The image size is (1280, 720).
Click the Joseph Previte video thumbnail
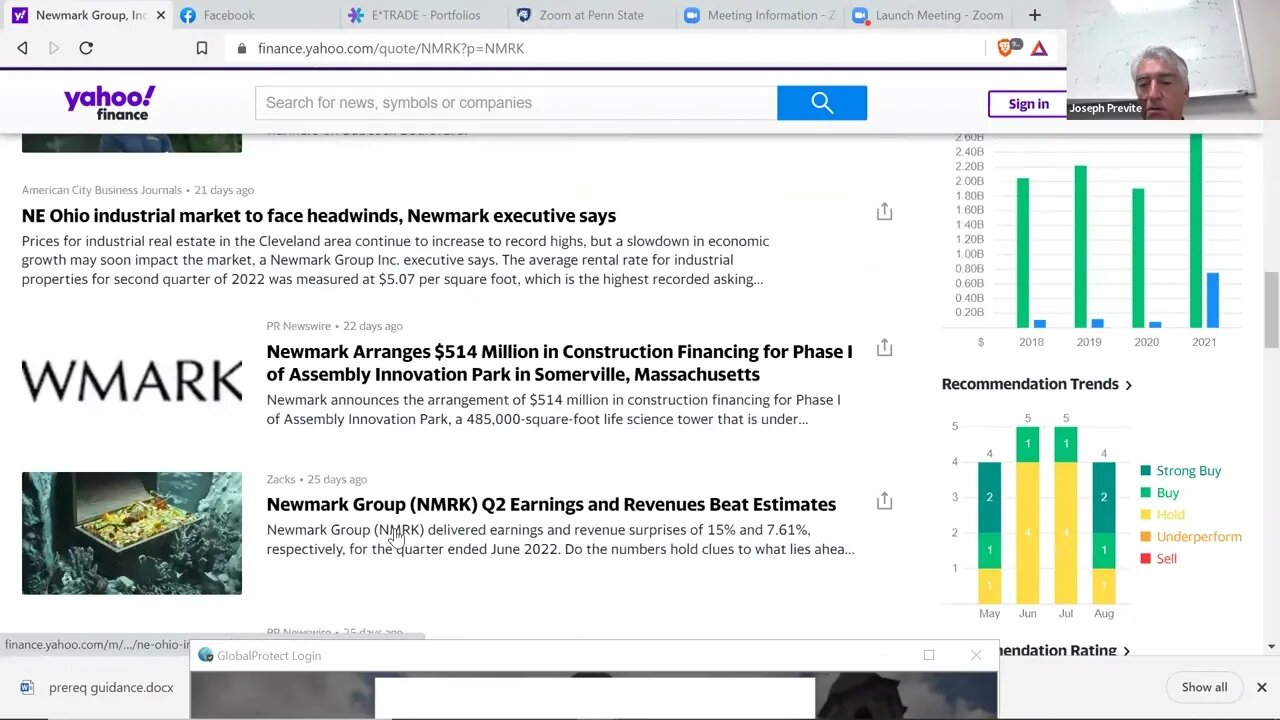[1173, 60]
